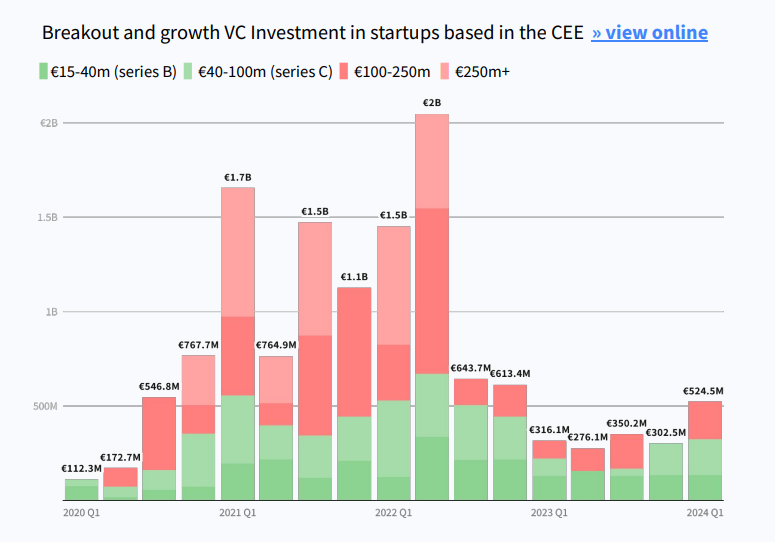Click the chart title text
The height and width of the screenshot is (542, 775).
(313, 33)
